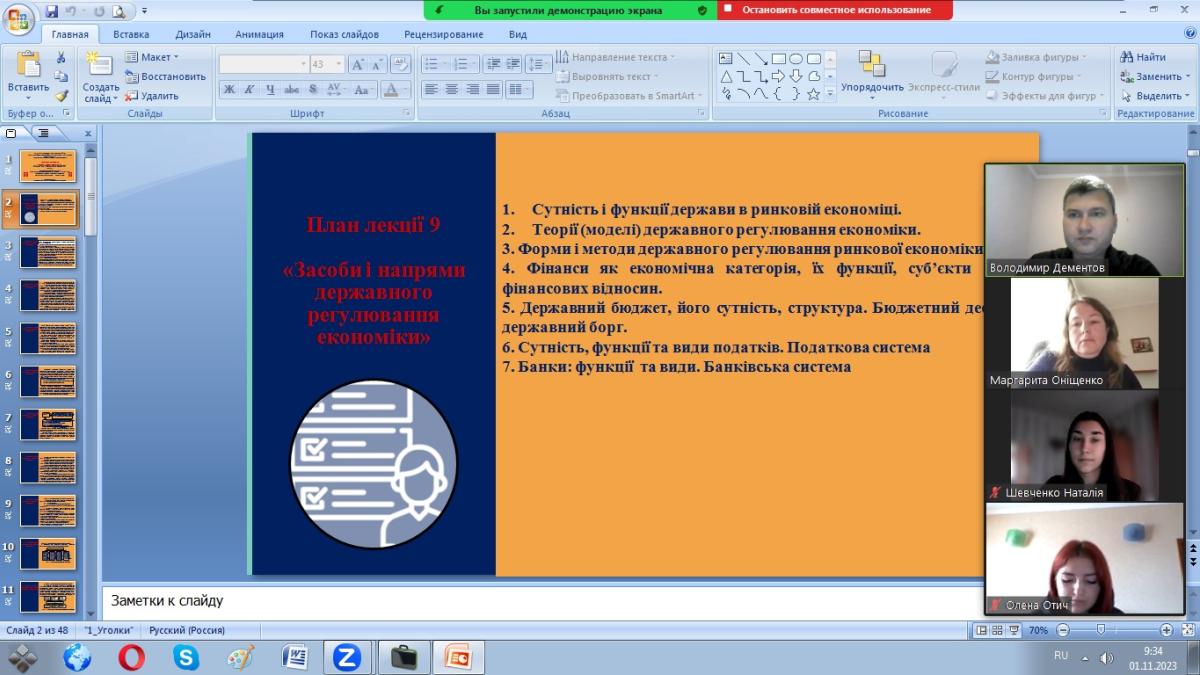Select the triangle shape in gallery
Screen dimensions: 1200x675
click(x=725, y=76)
